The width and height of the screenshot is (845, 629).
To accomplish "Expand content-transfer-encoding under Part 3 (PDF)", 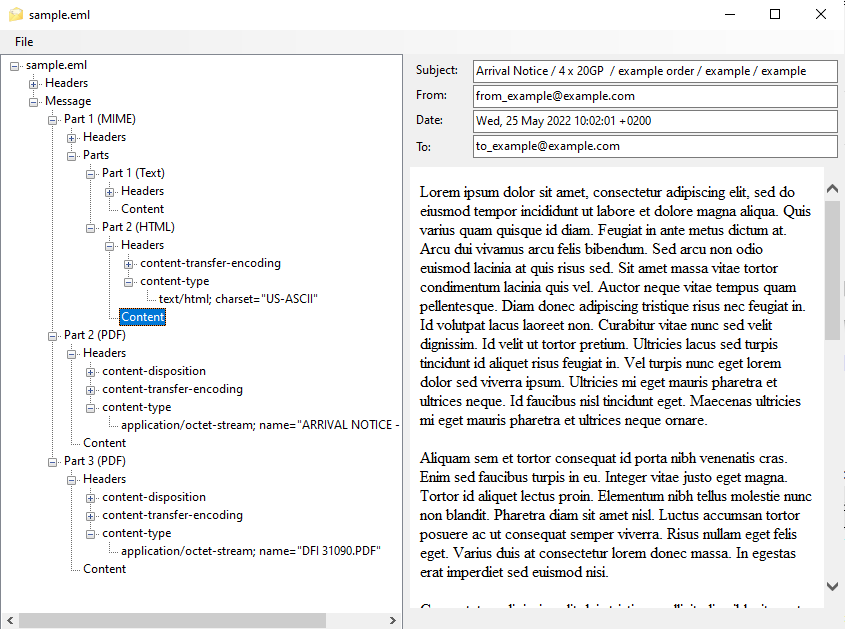I will (88, 514).
